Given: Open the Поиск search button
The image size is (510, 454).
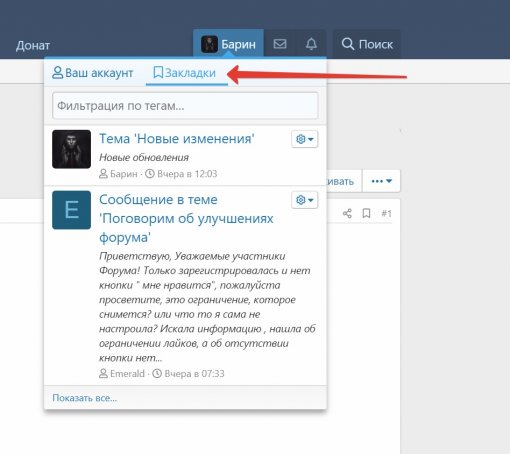Looking at the screenshot, I should pyautogui.click(x=367, y=44).
